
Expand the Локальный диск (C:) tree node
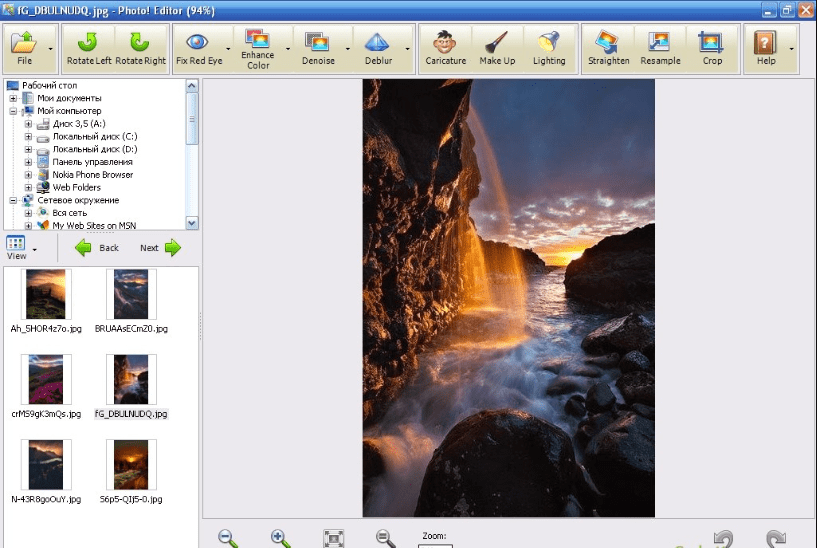[29, 136]
